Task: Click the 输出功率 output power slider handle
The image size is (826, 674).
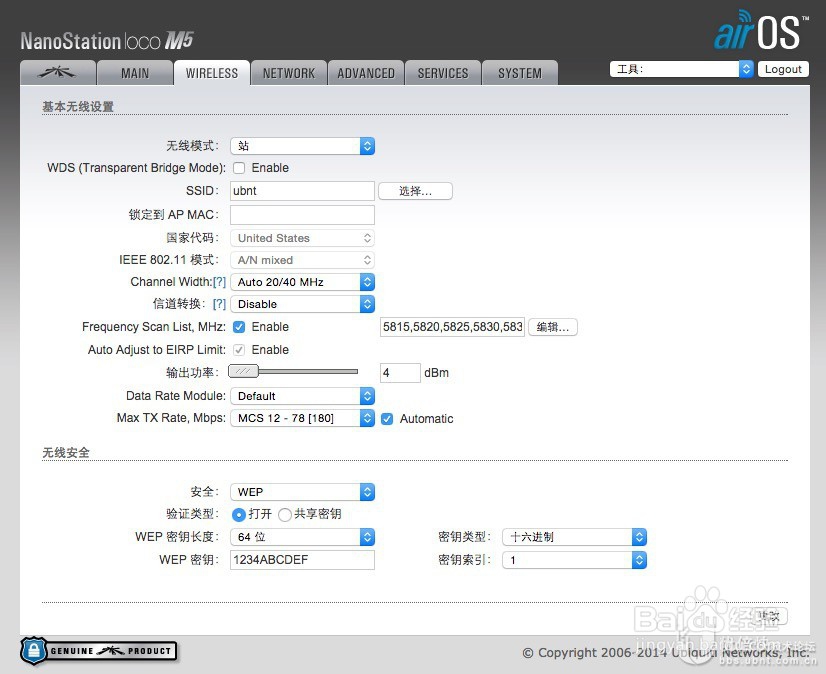Action: click(243, 372)
